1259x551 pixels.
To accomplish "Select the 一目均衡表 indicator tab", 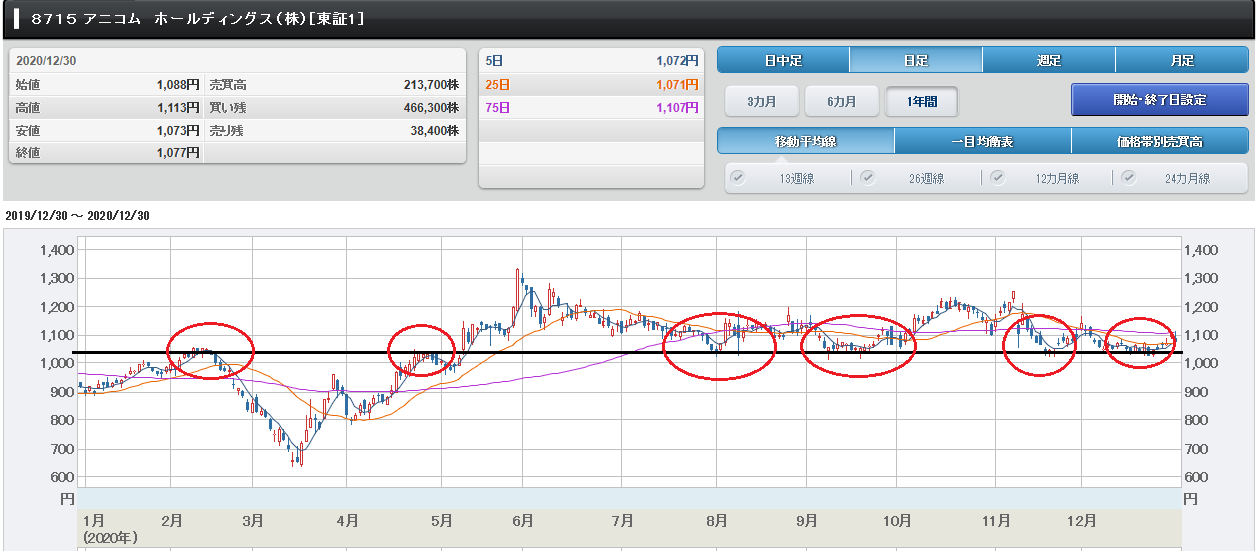I will [983, 141].
